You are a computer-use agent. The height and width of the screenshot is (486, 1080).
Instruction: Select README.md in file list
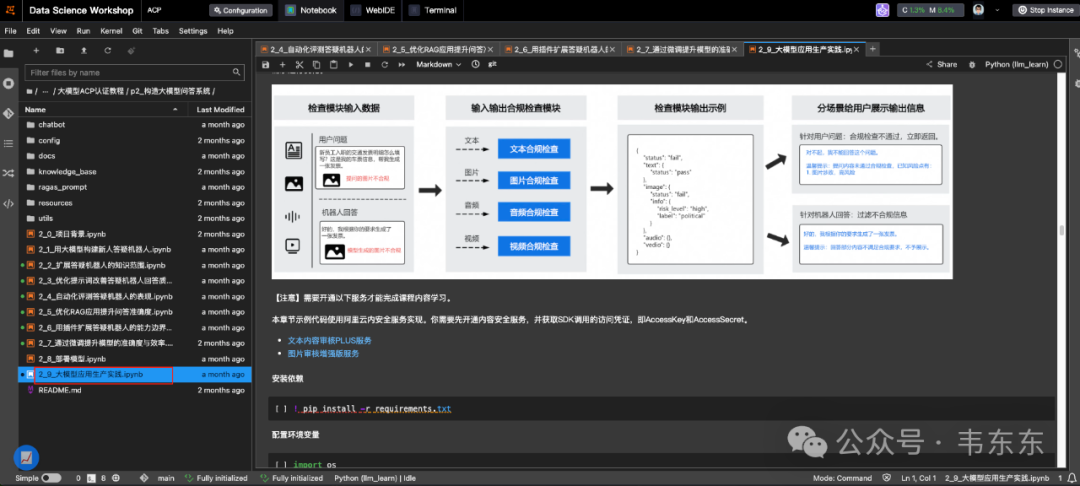point(60,390)
